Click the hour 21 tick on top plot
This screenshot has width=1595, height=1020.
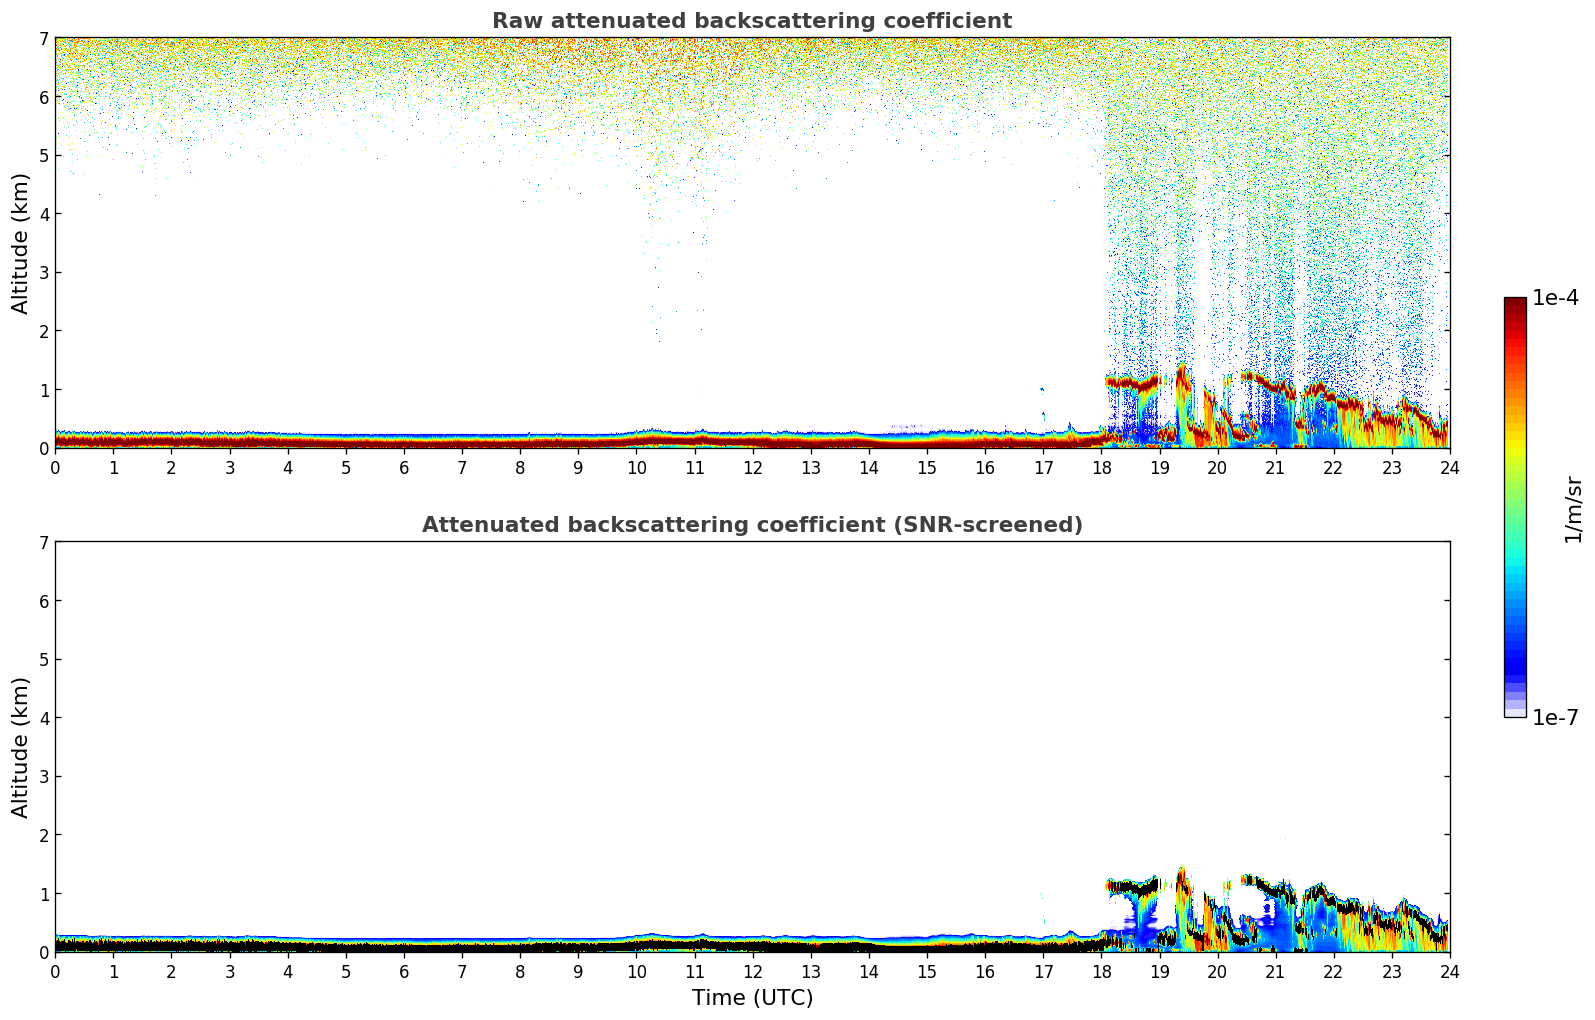pyautogui.click(x=1275, y=467)
